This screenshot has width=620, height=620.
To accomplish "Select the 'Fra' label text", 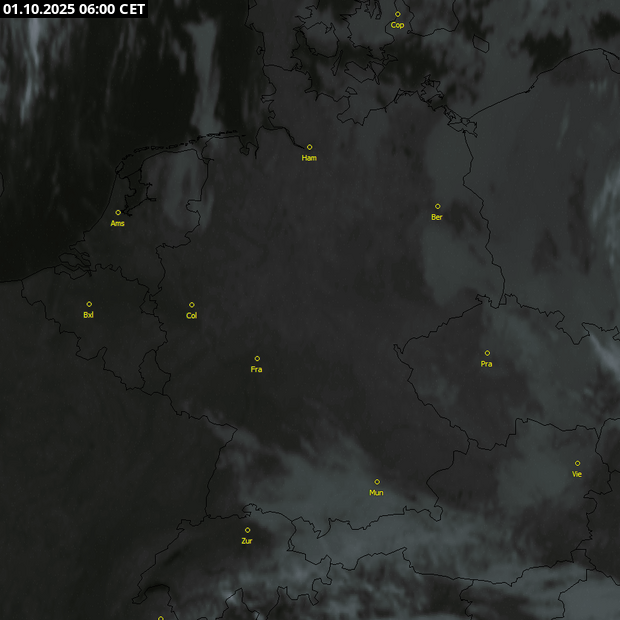I will pos(257,369).
